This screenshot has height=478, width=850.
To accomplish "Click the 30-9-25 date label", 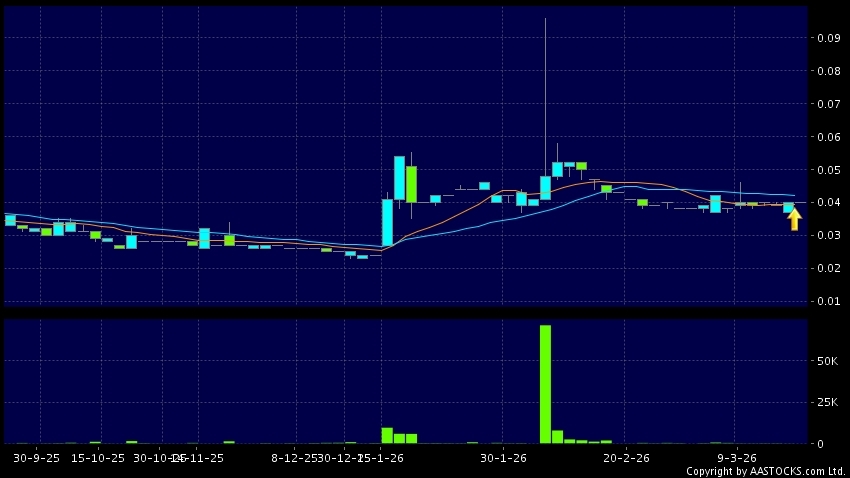I will (39, 456).
